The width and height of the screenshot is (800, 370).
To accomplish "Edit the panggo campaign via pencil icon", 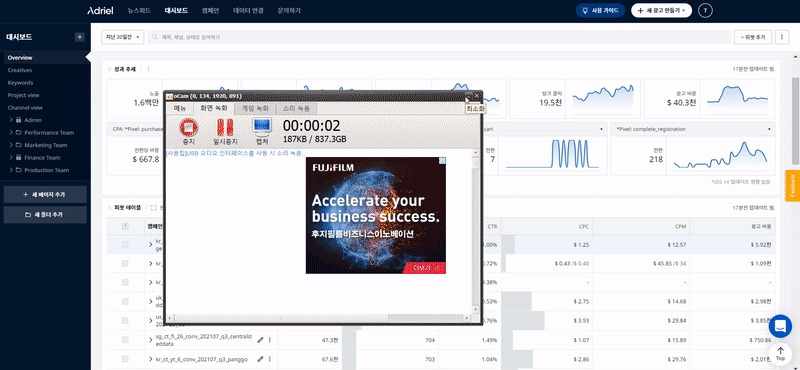I will 261,359.
